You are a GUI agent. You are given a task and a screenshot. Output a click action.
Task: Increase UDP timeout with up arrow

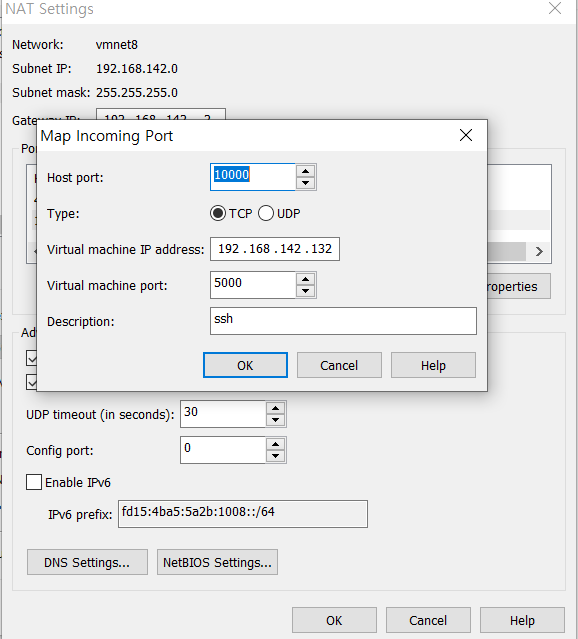(276, 408)
